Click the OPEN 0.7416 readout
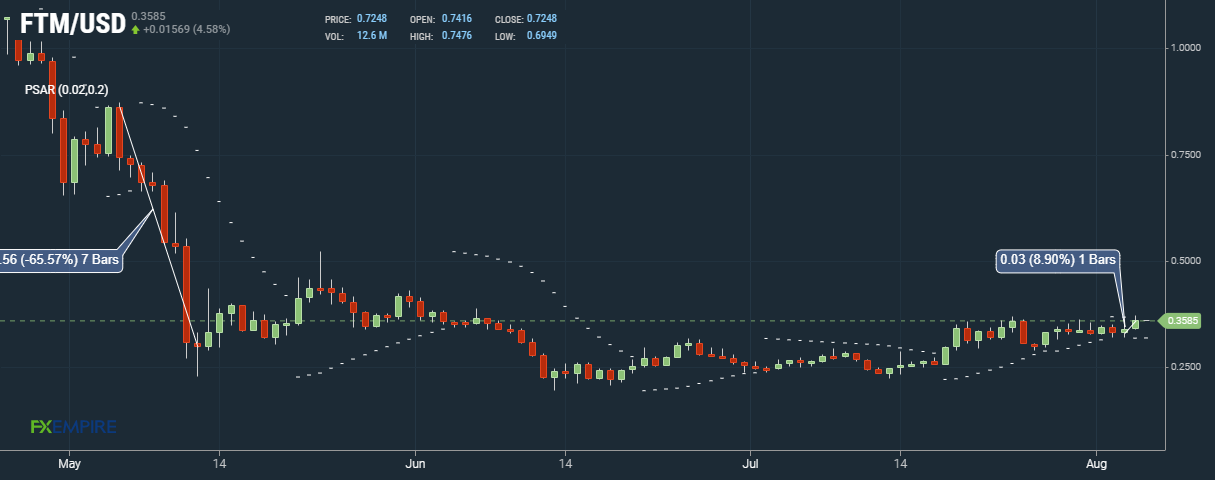 [441, 20]
